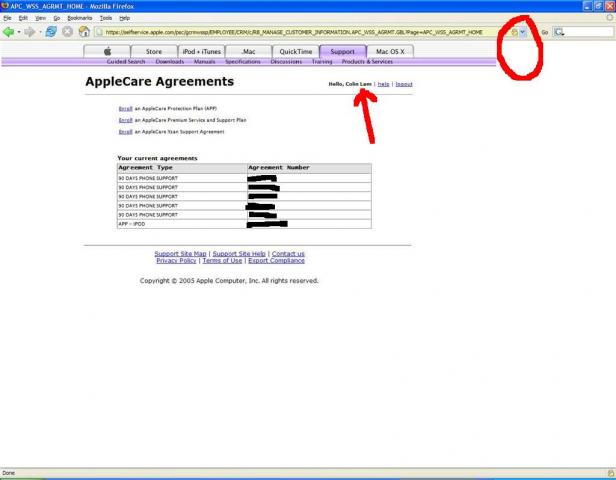This screenshot has width=616, height=480.
Task: Open the Bookmarks menu
Action: click(80, 18)
